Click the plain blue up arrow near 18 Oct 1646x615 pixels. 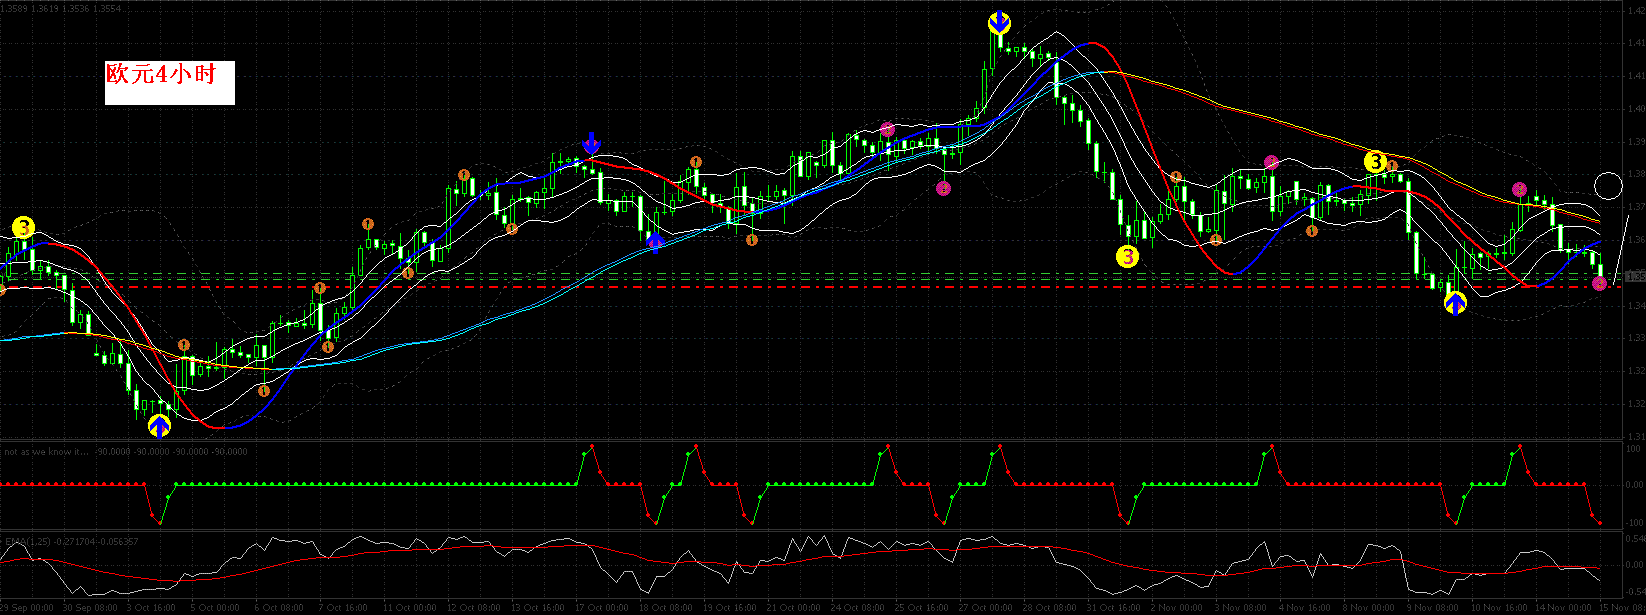click(x=655, y=241)
